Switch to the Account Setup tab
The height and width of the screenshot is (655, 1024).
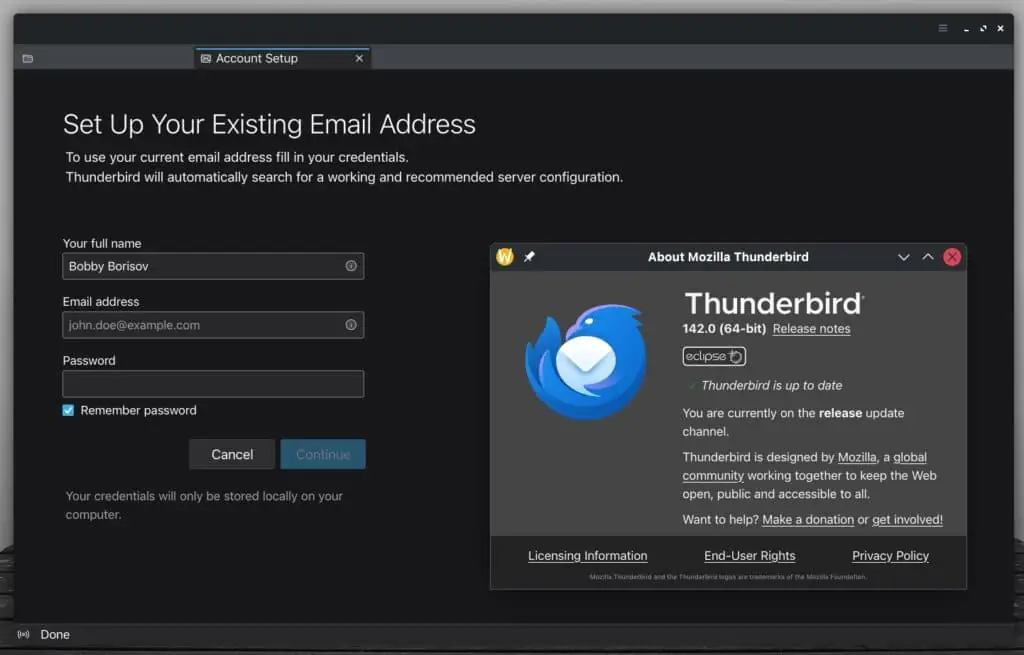click(x=257, y=59)
